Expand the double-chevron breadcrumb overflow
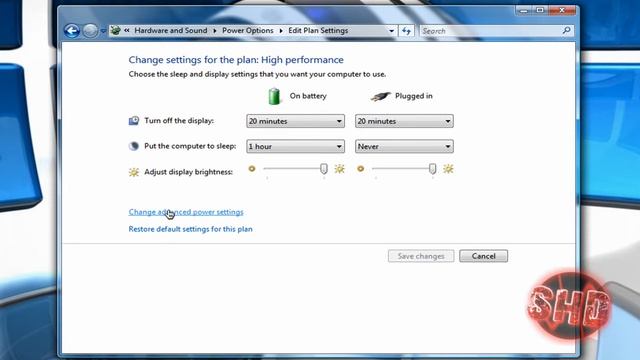This screenshot has height=360, width=640. point(127,31)
